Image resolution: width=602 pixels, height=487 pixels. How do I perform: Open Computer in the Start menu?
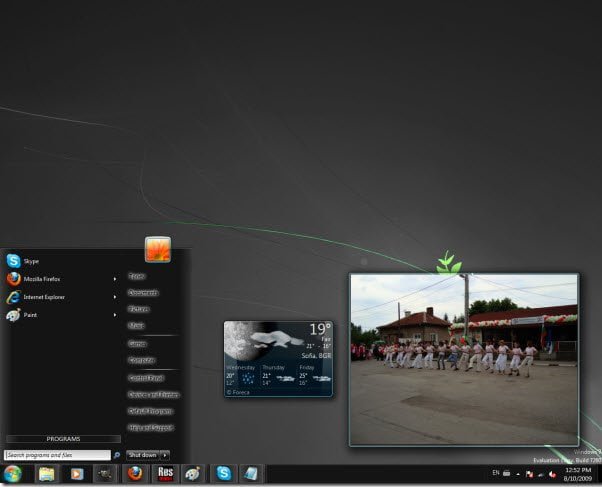(142, 360)
